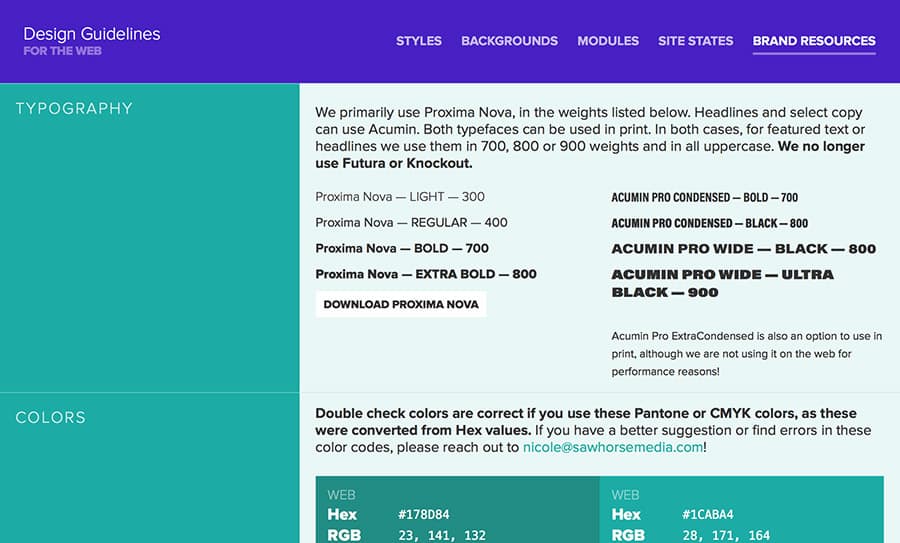Click the Design Guidelines logo title
The height and width of the screenshot is (543, 900).
coord(92,34)
